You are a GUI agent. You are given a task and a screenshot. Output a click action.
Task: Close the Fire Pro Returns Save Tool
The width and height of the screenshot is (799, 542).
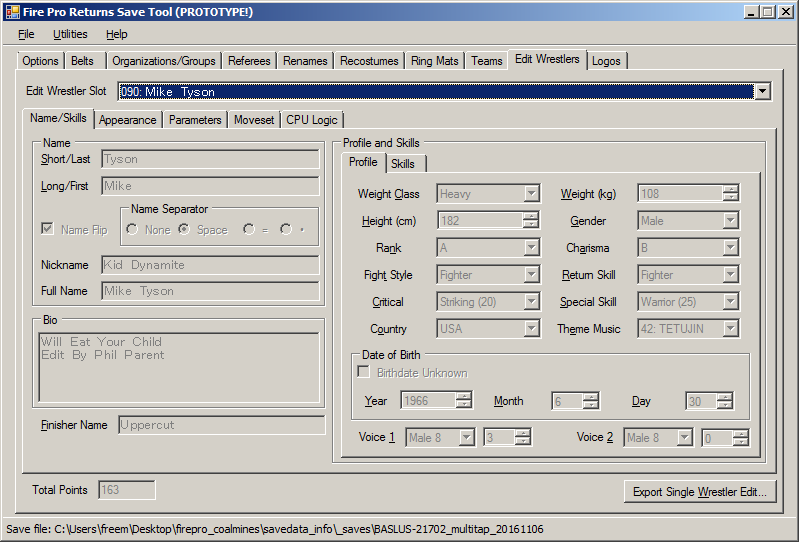(786, 12)
